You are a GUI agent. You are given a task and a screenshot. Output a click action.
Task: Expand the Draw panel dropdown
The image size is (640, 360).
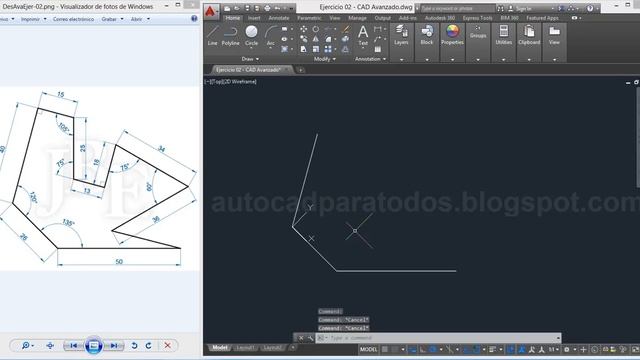coord(250,59)
